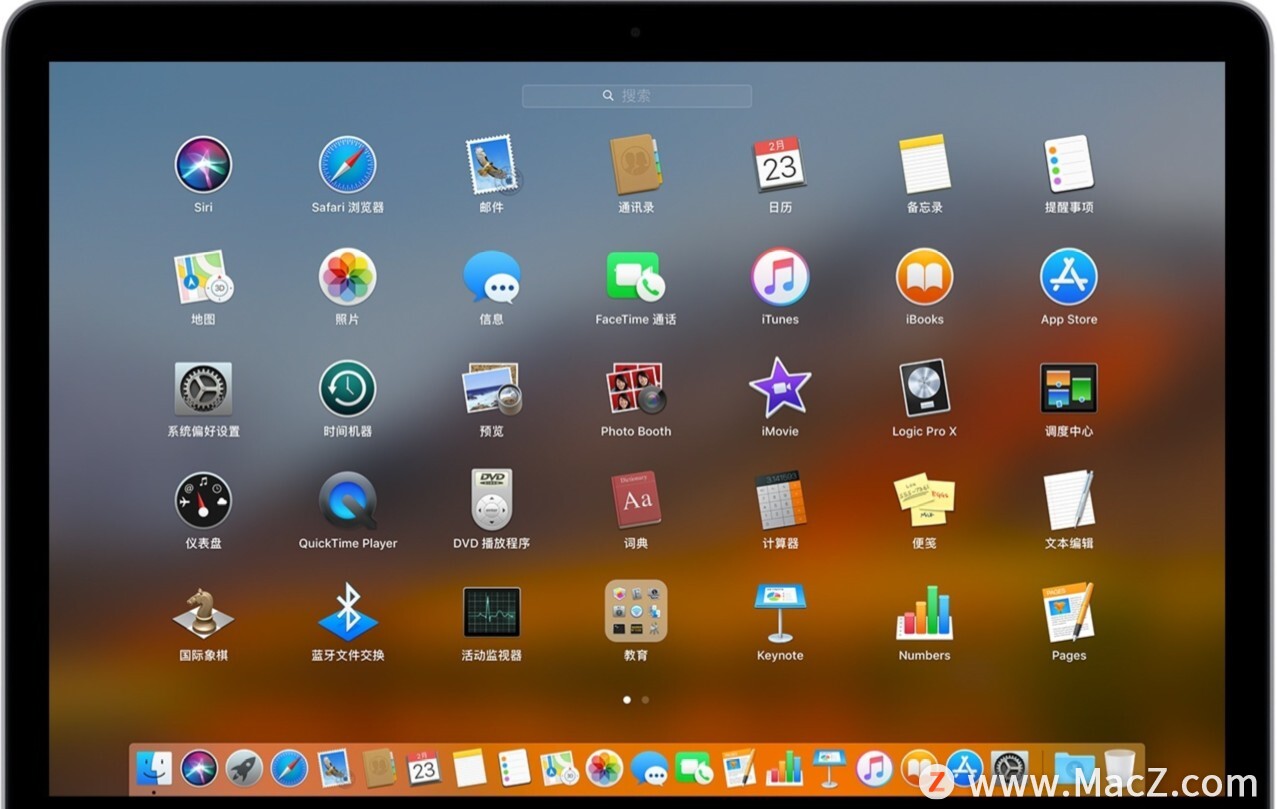The image size is (1277, 809).
Task: Launch the 计算器 calculator app
Action: click(x=780, y=501)
